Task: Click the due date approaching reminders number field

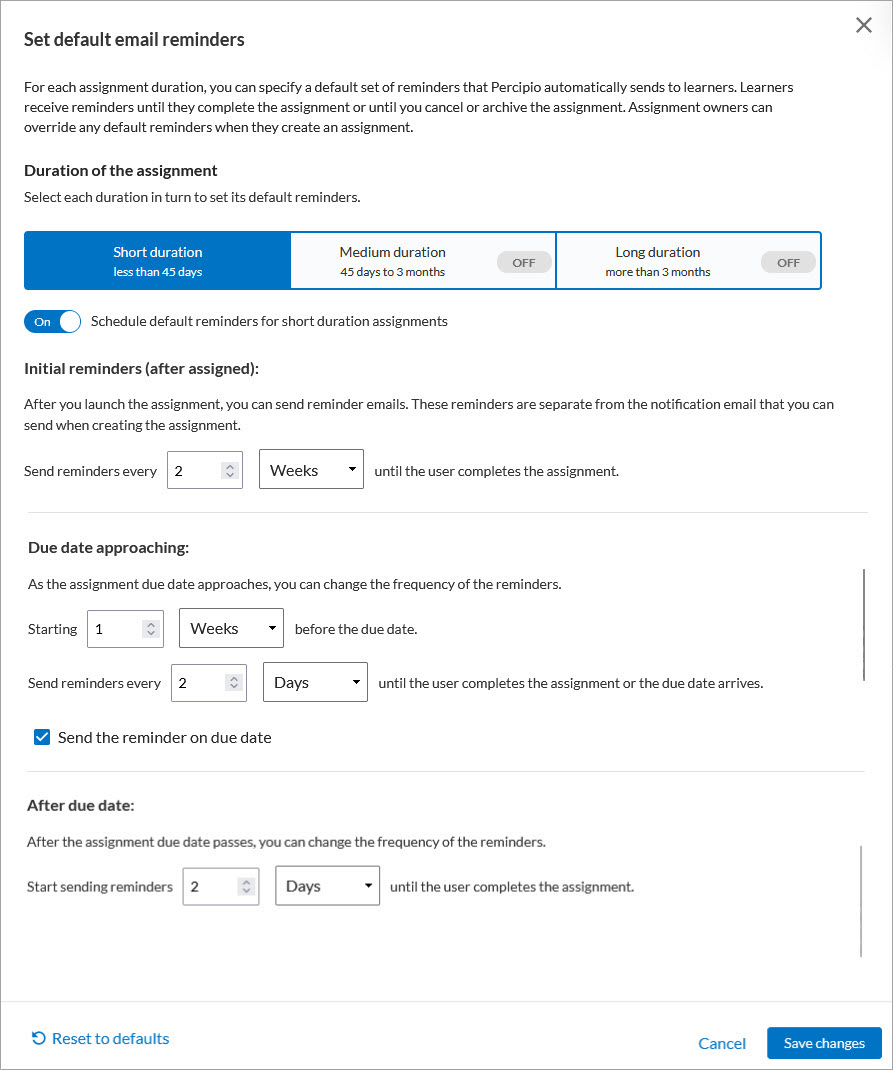Action: pos(198,683)
